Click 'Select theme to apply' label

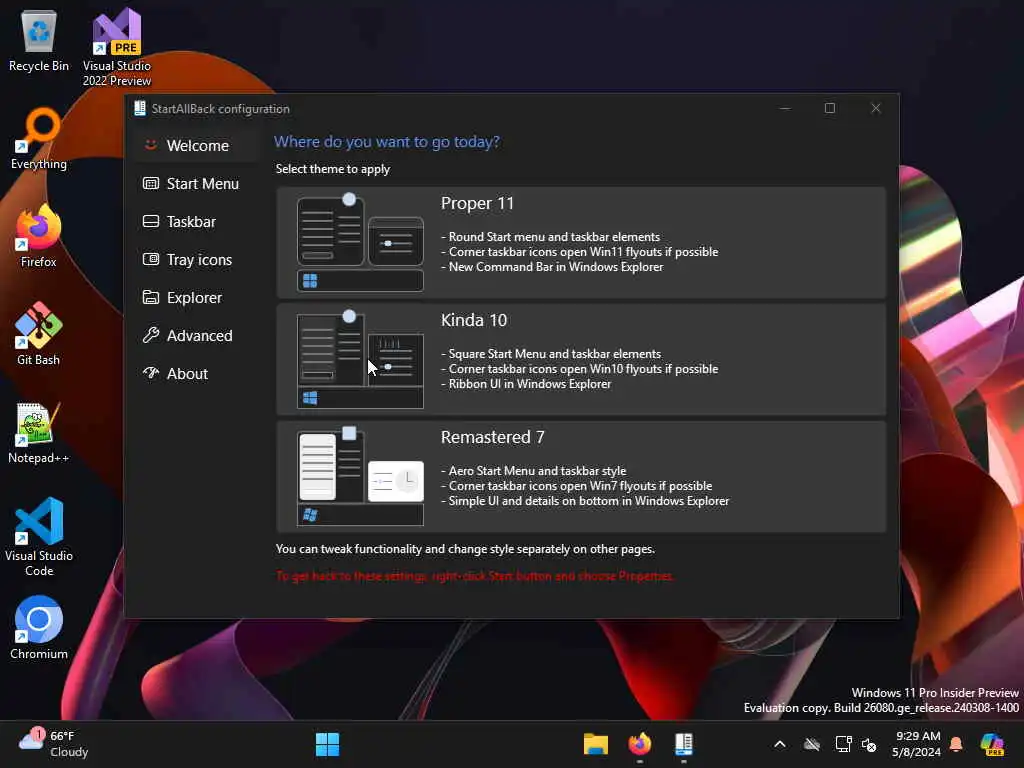point(332,169)
